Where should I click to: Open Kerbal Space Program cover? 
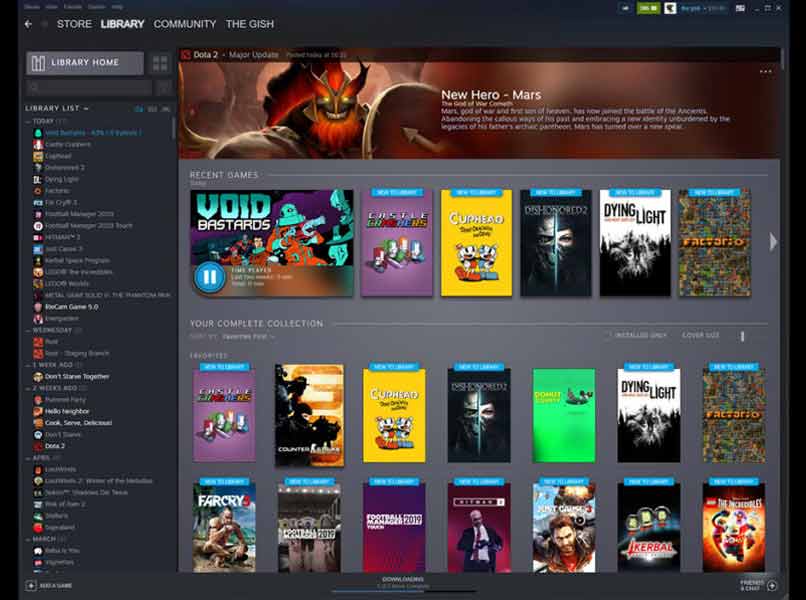(x=649, y=528)
